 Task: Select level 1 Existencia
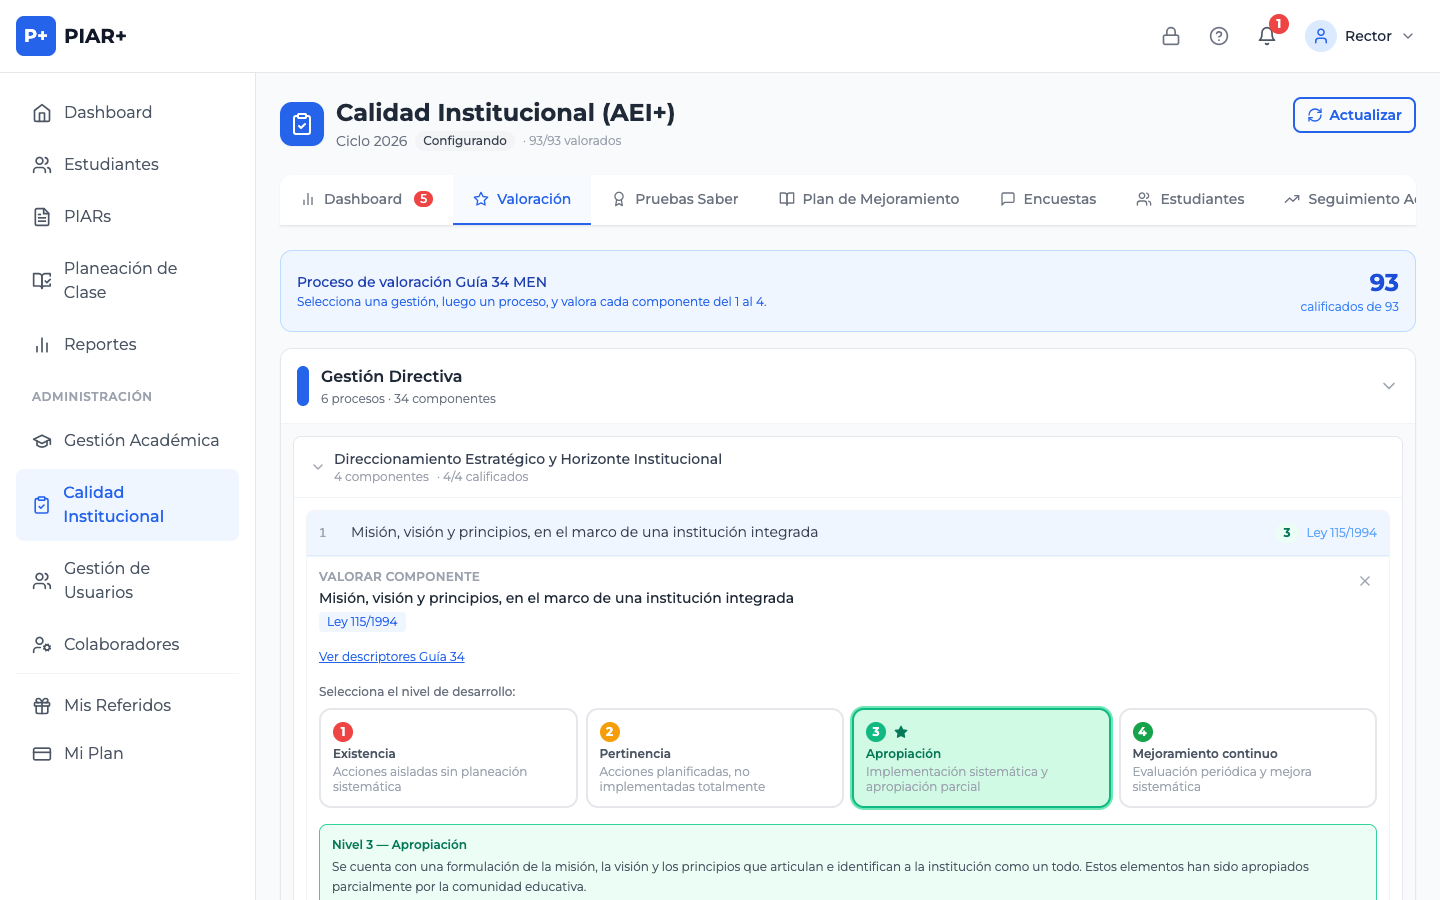(448, 758)
